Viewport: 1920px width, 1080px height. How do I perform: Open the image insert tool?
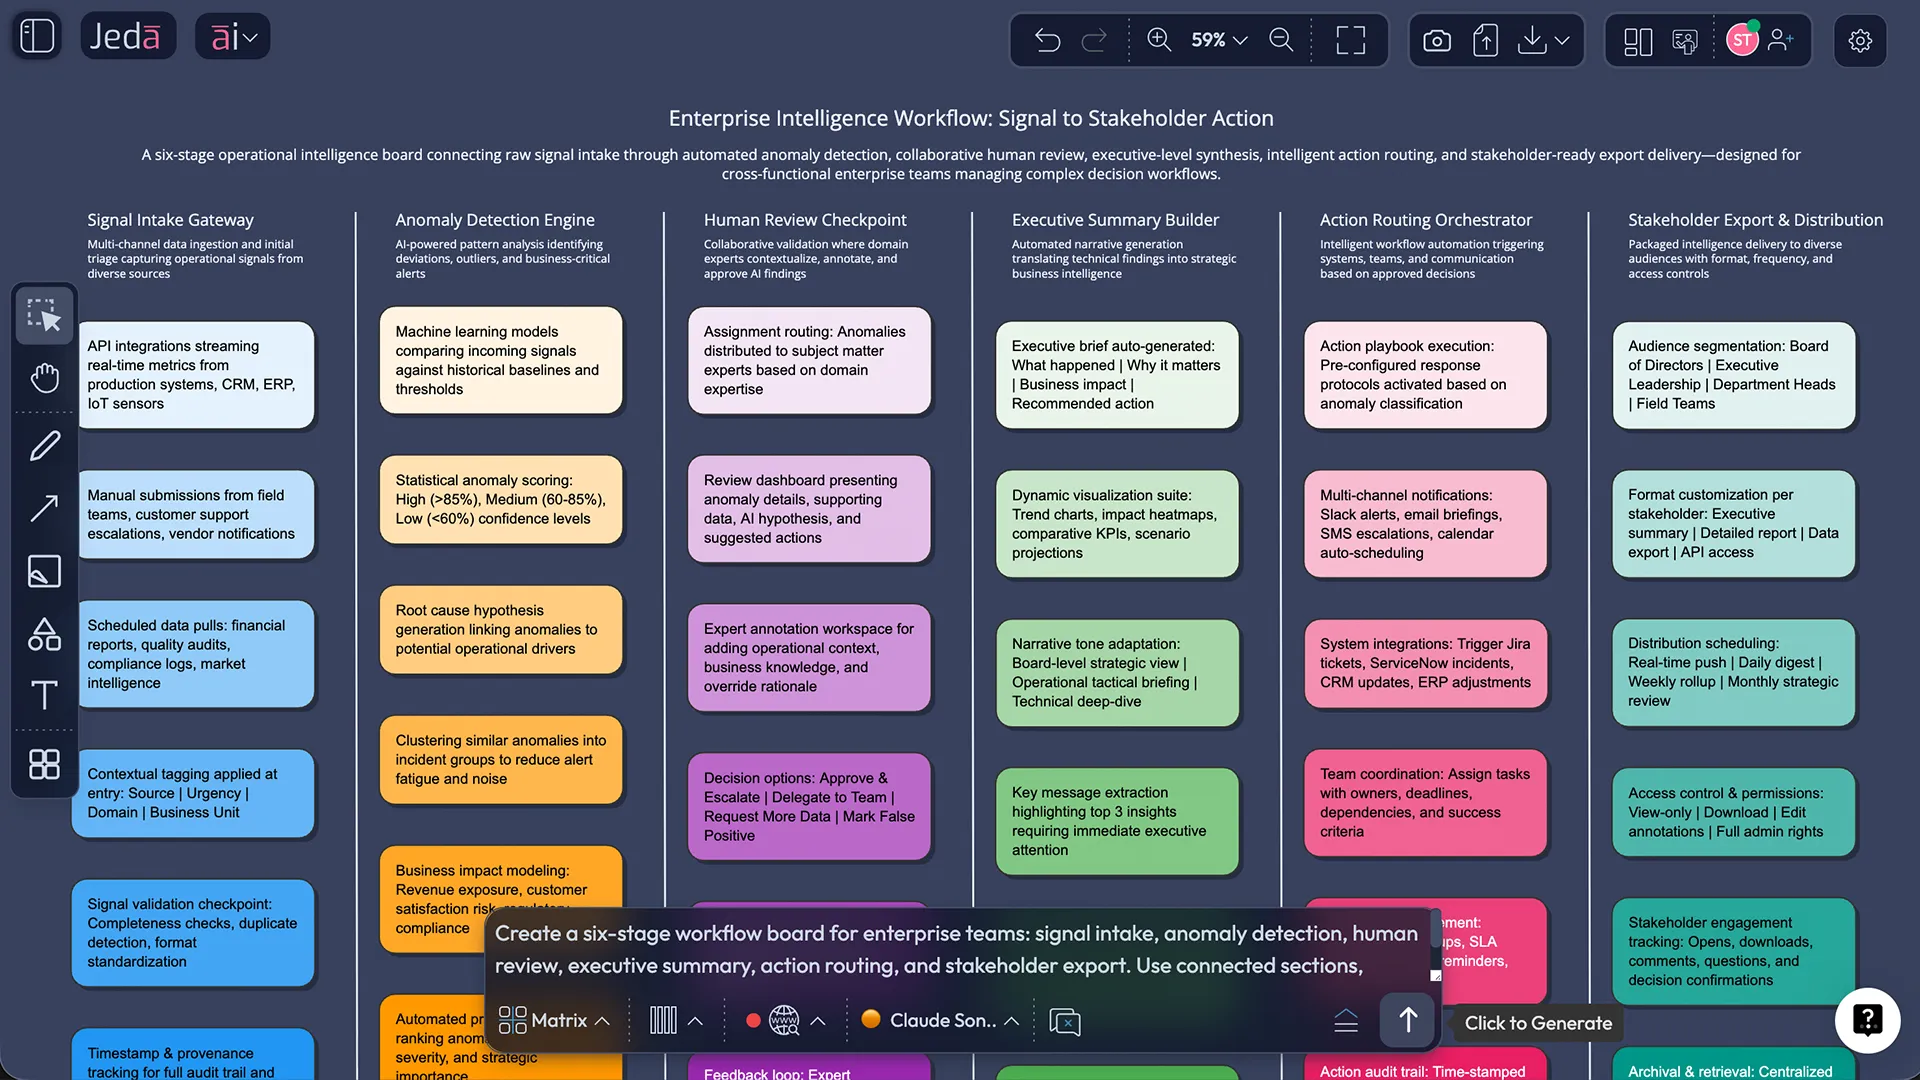click(44, 572)
